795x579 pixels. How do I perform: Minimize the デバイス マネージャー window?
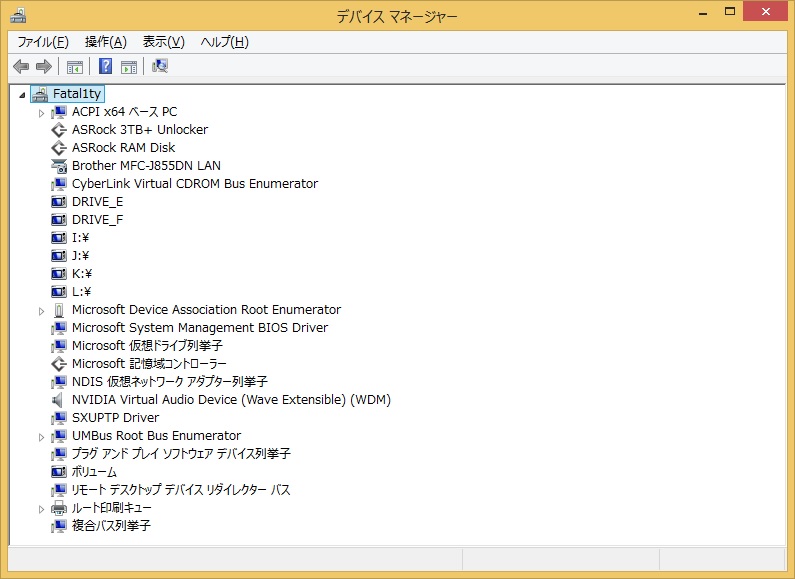(x=703, y=12)
